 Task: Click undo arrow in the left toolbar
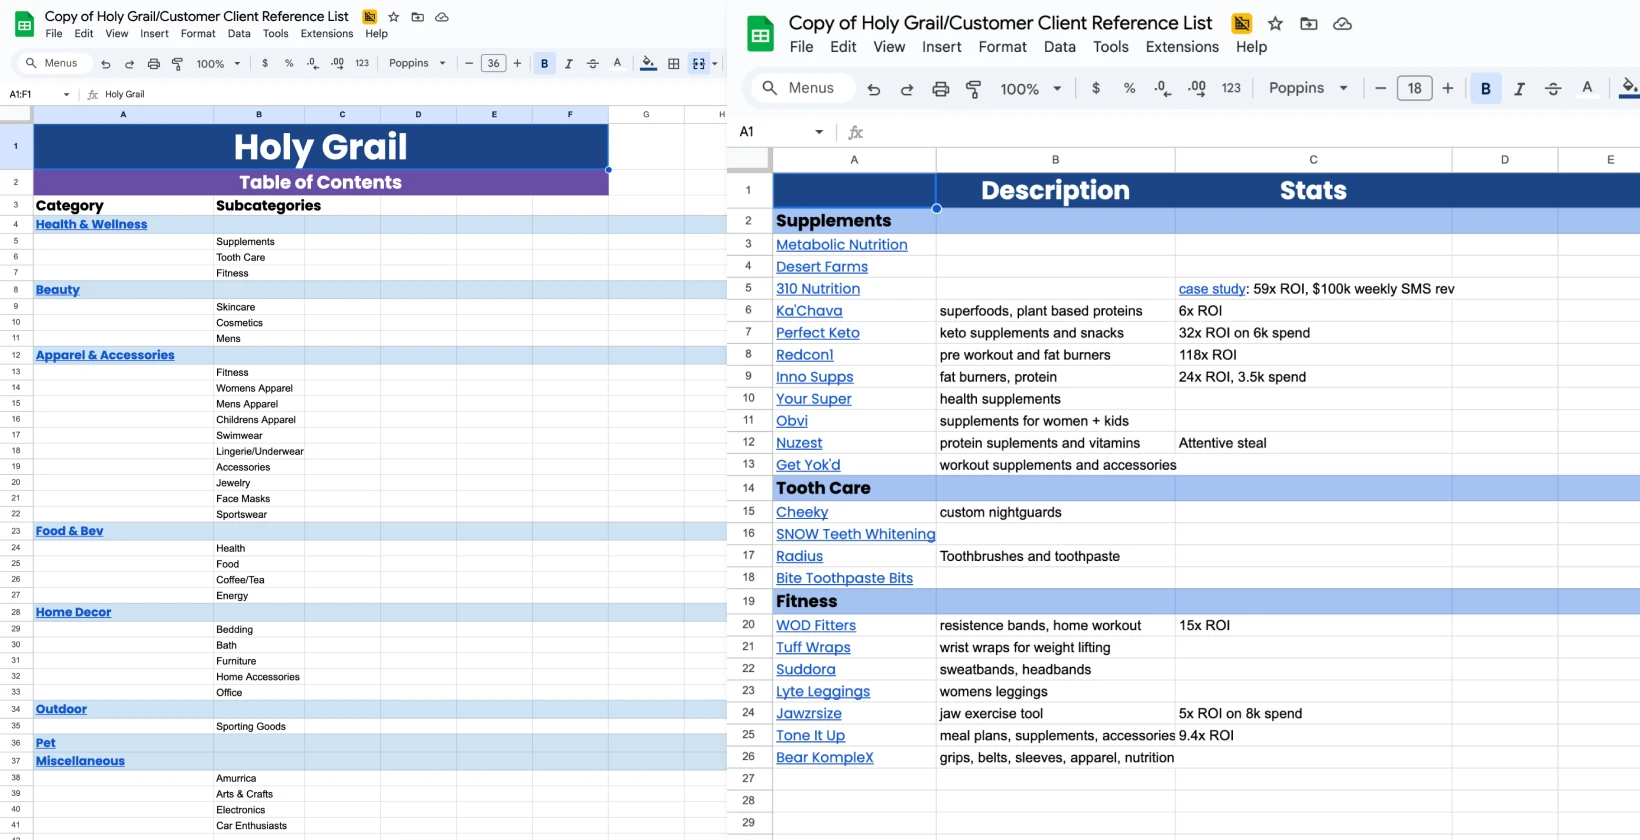click(x=105, y=64)
